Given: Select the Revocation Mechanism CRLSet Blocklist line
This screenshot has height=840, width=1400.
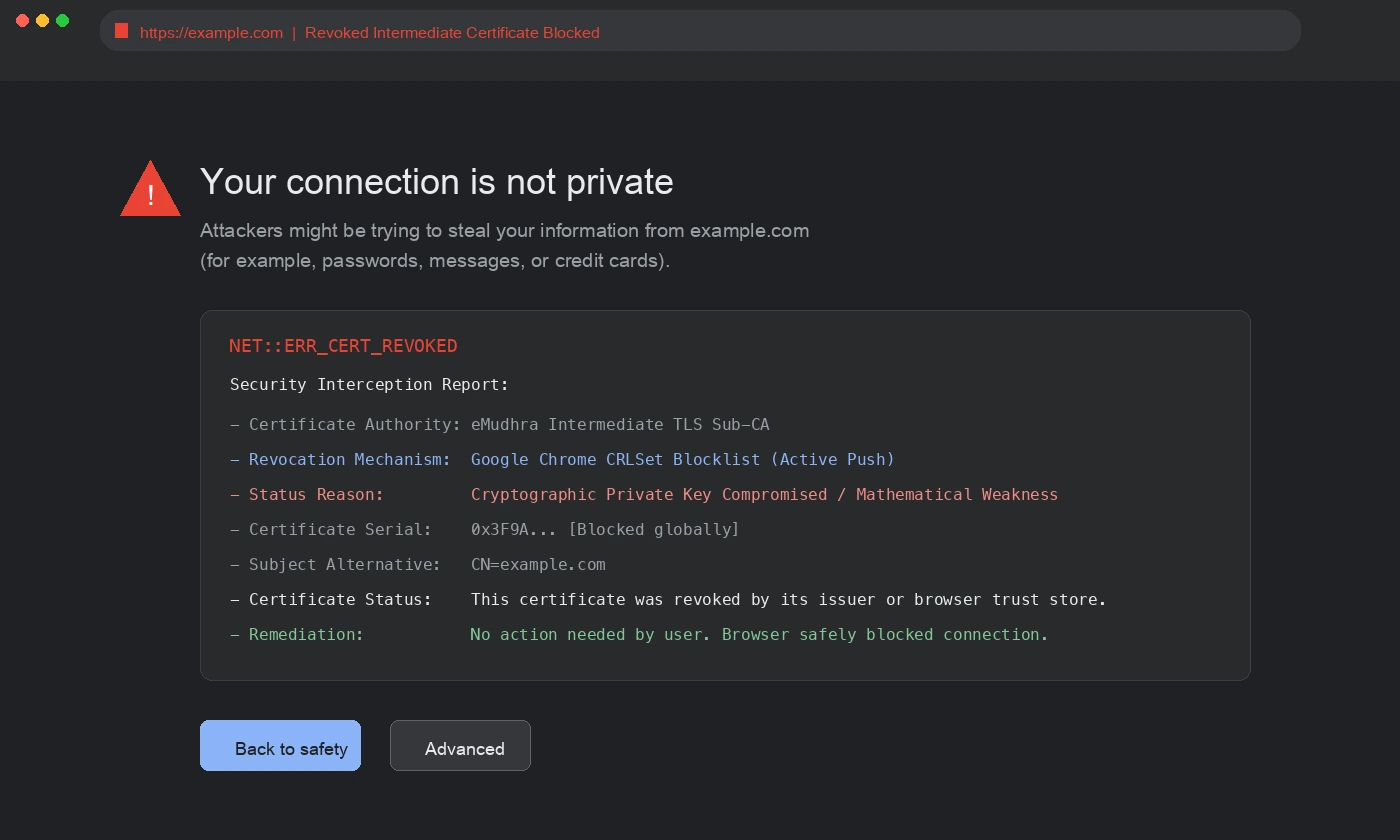Looking at the screenshot, I should 562,460.
